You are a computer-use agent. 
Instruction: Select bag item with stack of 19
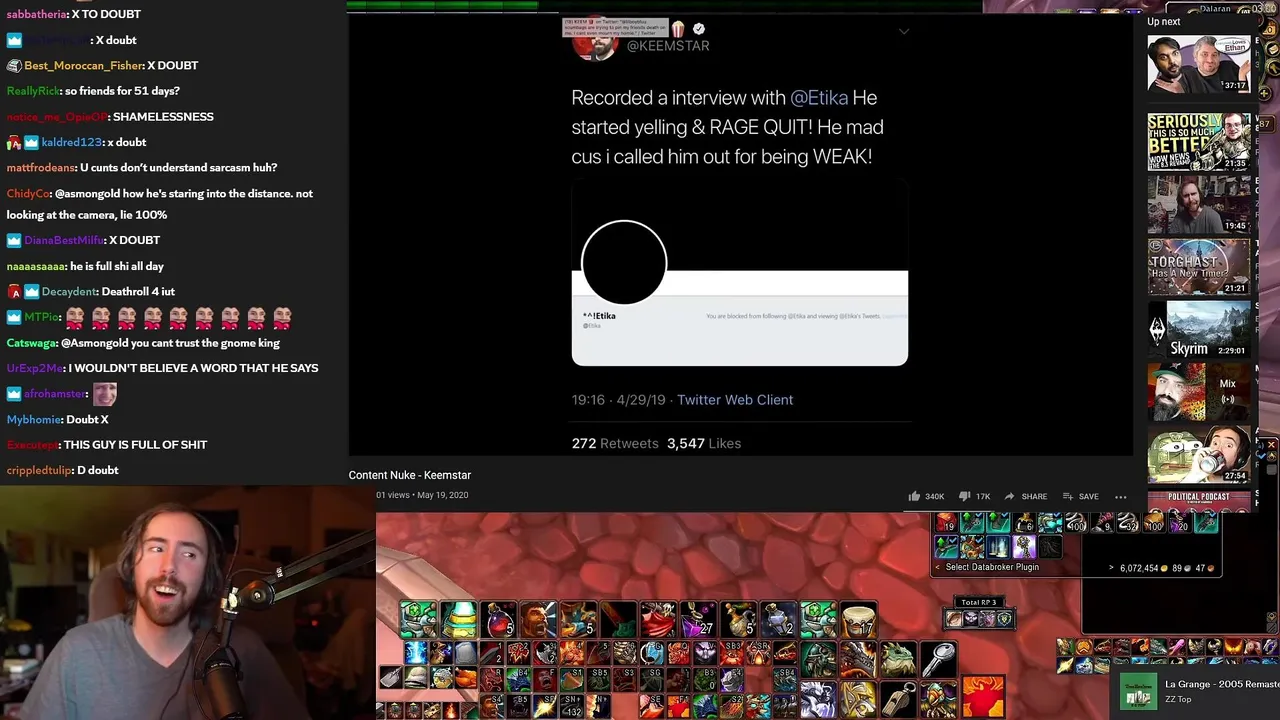946,522
